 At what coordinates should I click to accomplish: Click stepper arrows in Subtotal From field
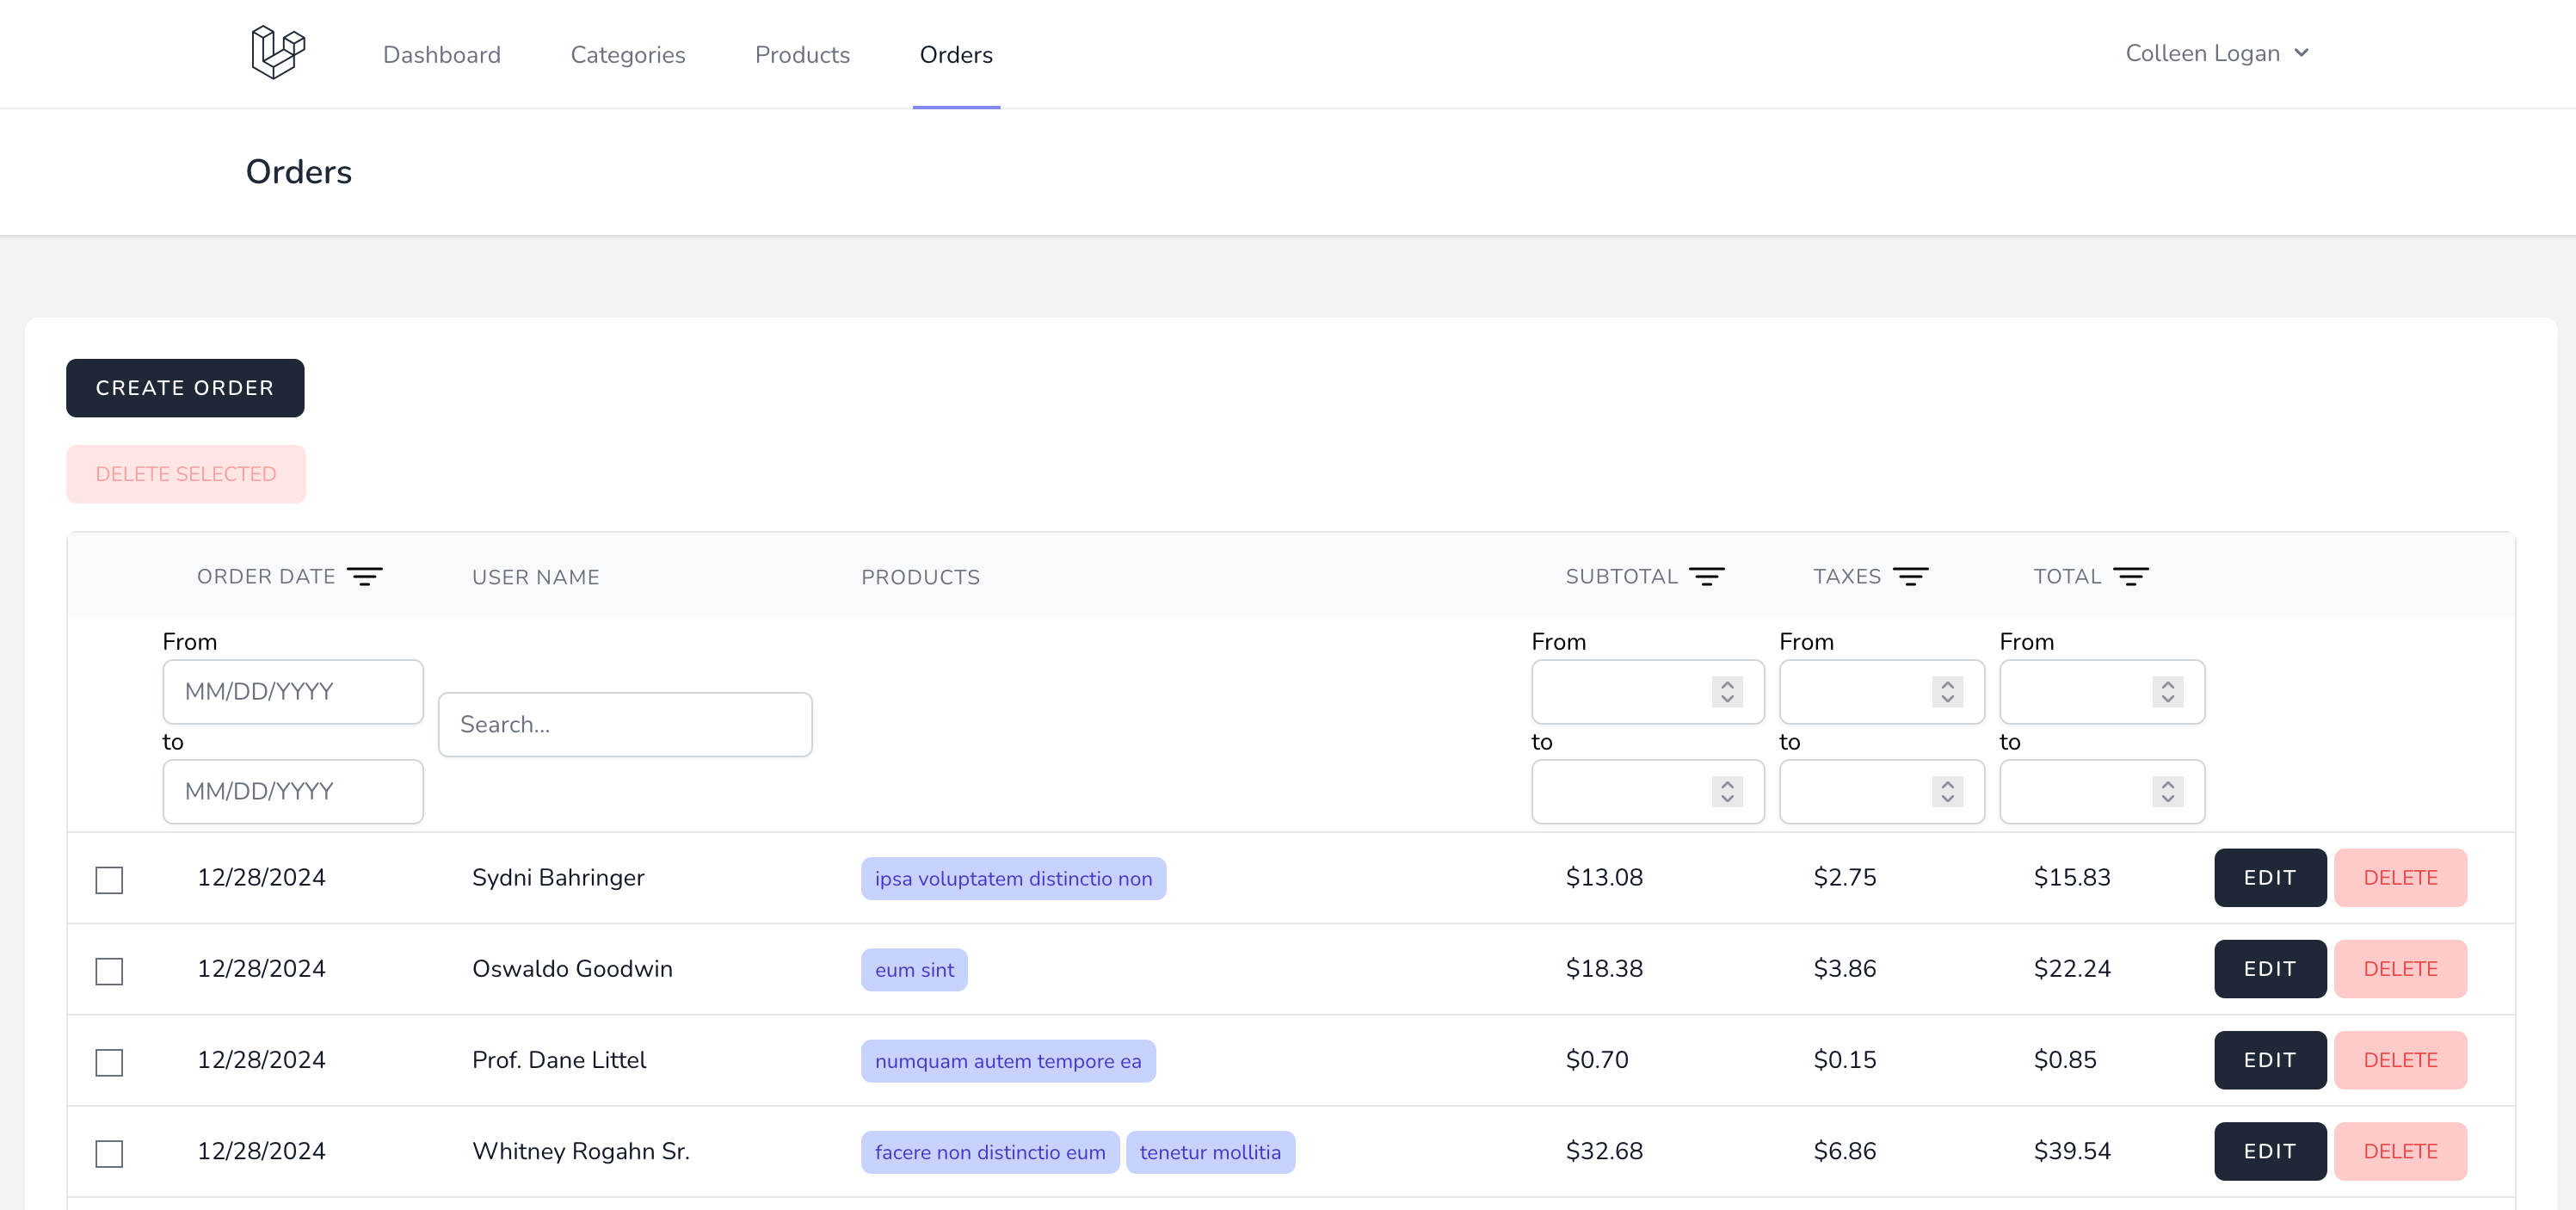coord(1727,692)
